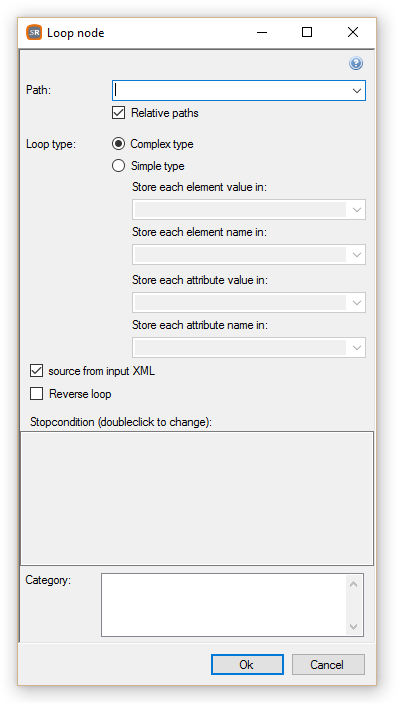This screenshot has height=703, width=398.
Task: Click inside the Category text area
Action: pyautogui.click(x=224, y=605)
